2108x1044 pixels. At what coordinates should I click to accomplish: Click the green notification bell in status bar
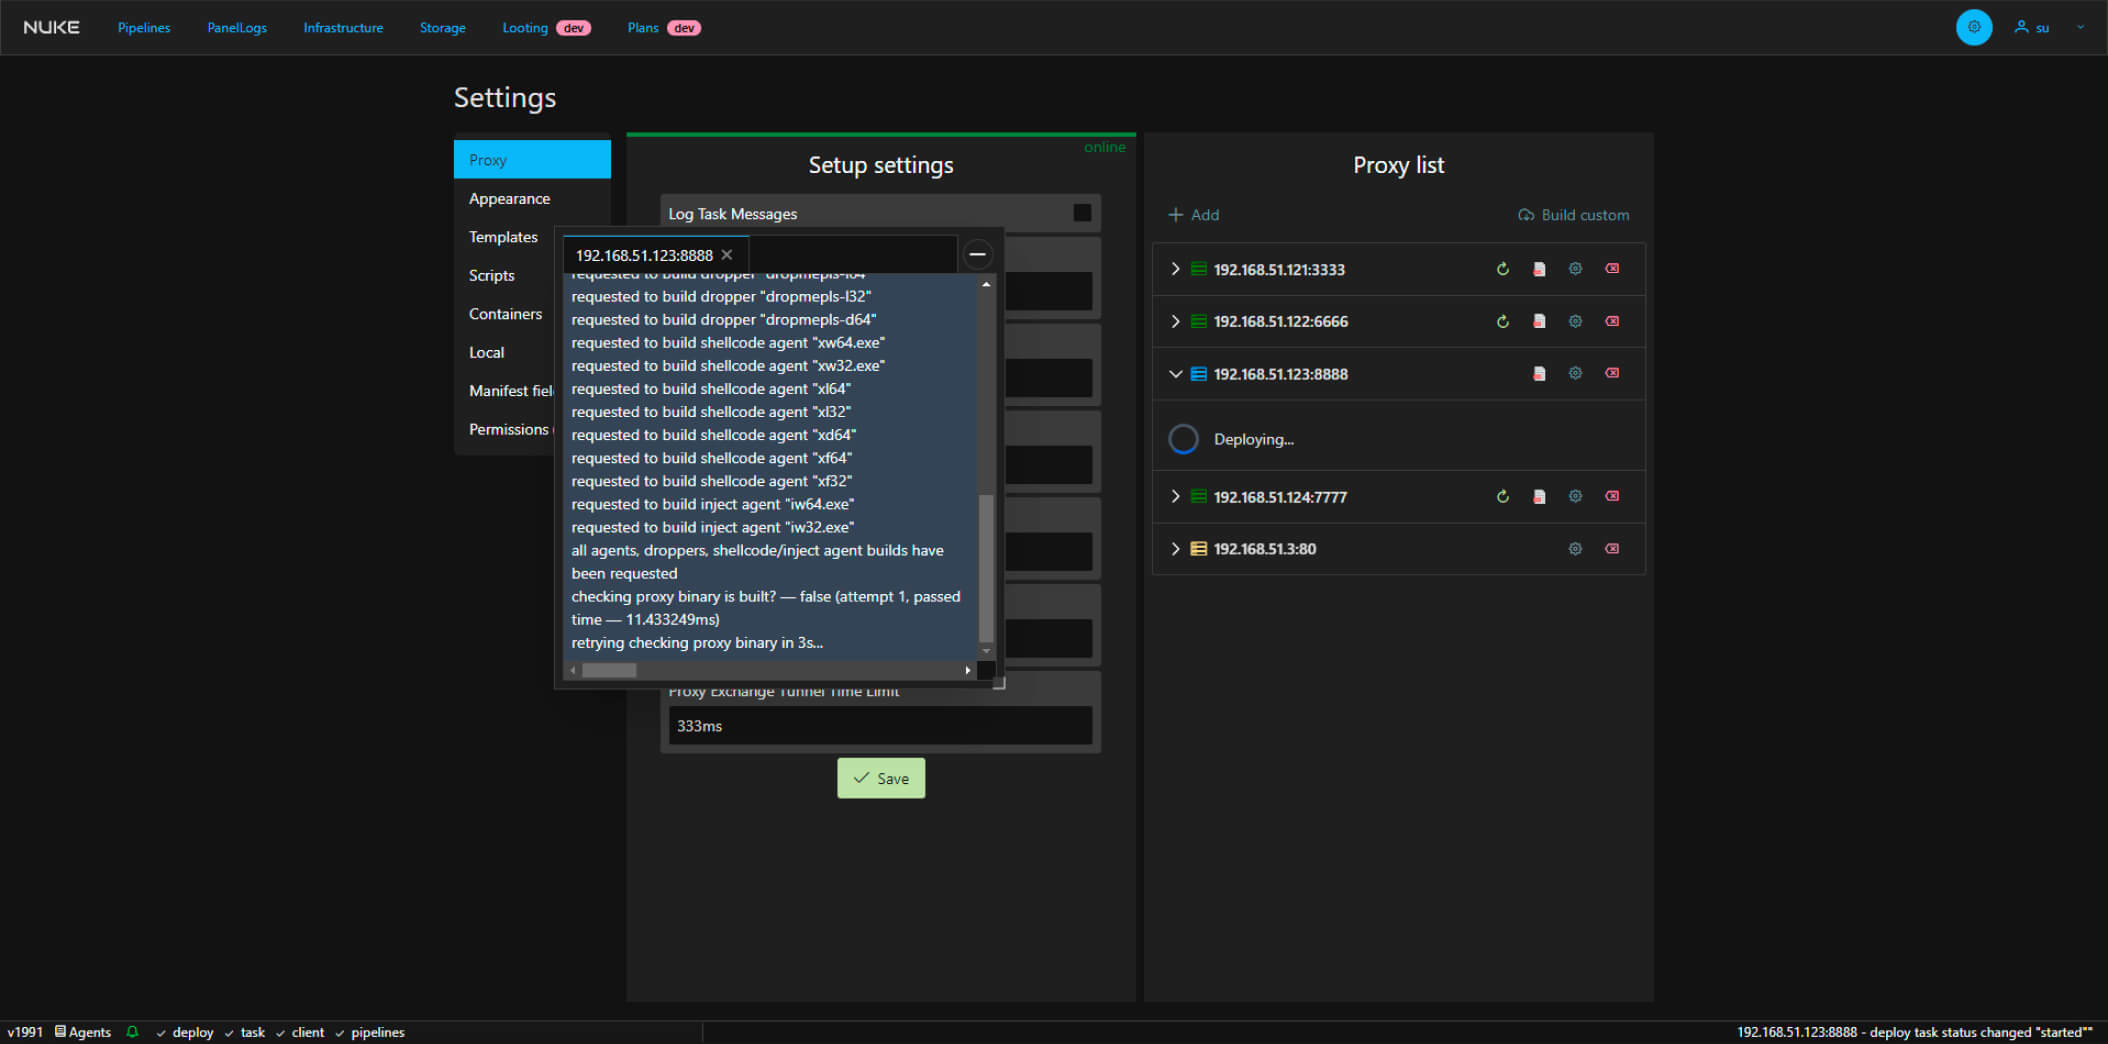coord(132,1032)
